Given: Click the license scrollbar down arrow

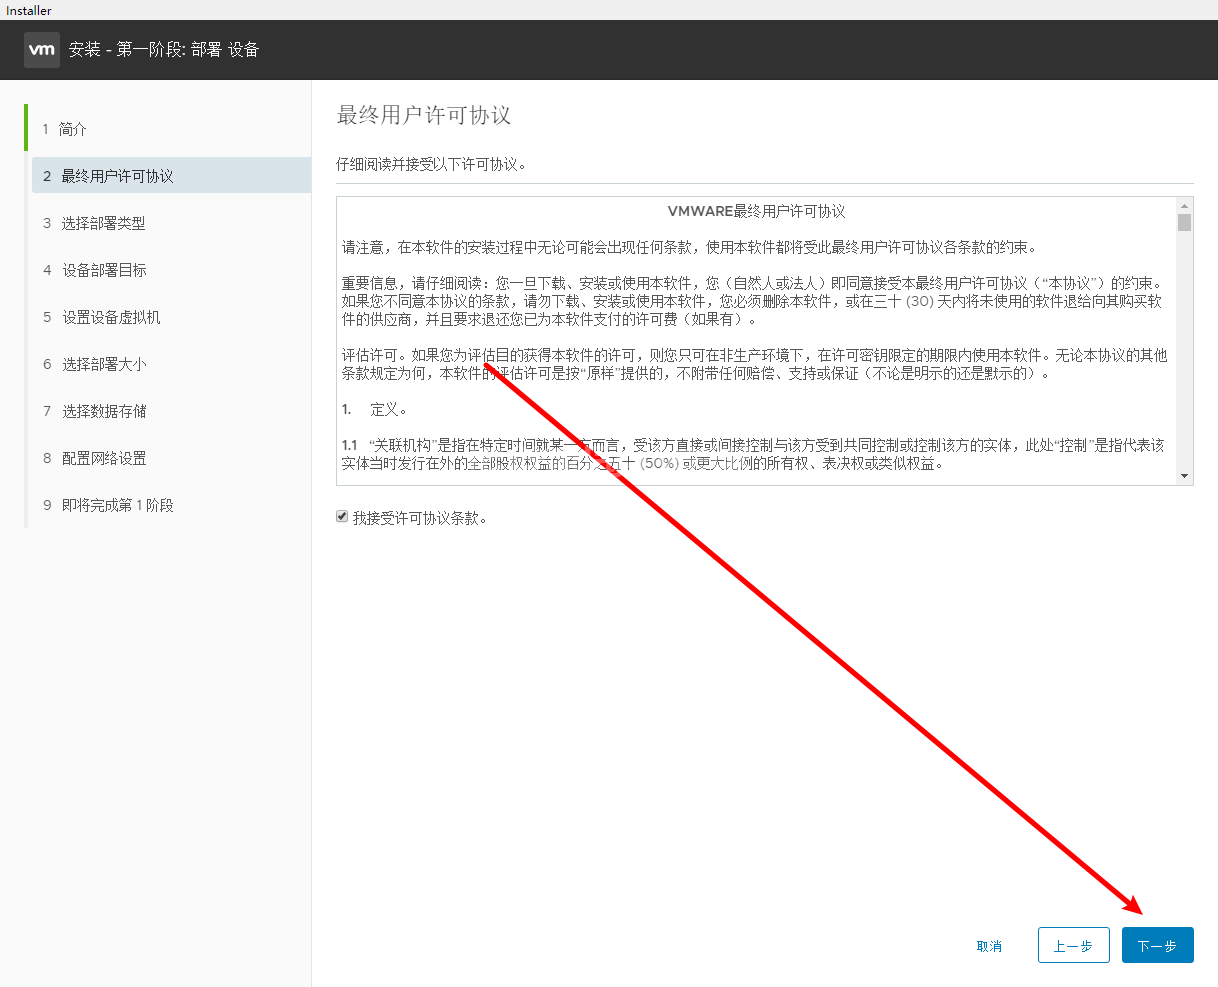Looking at the screenshot, I should 1184,477.
